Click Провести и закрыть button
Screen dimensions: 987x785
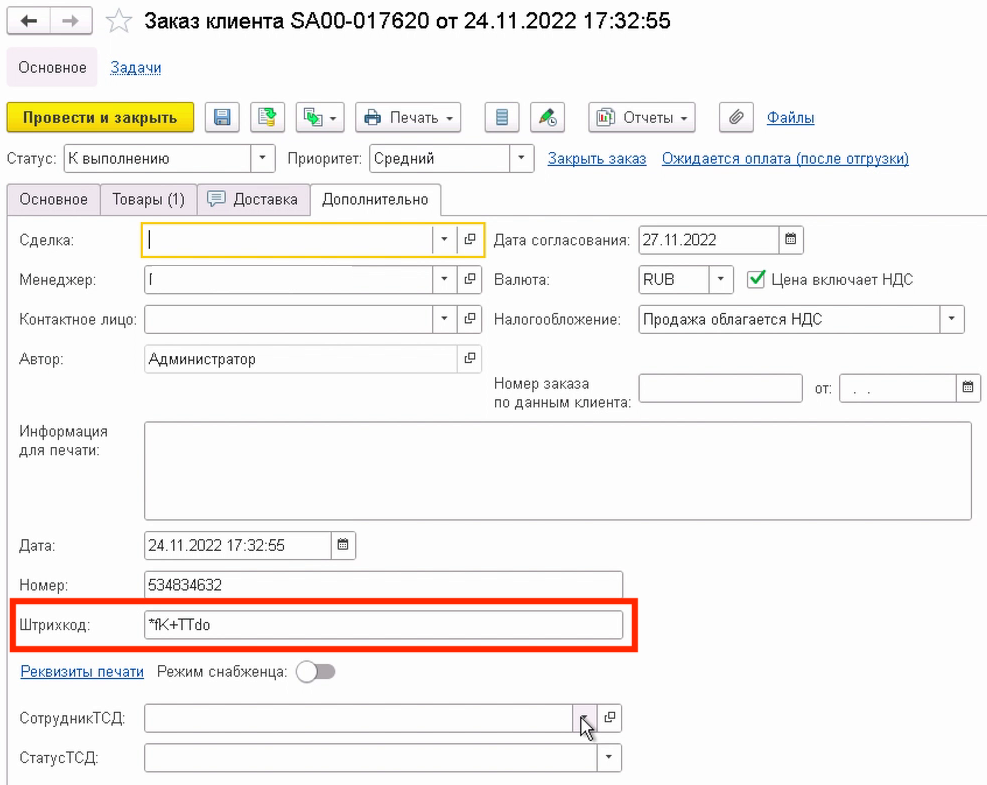coord(100,117)
